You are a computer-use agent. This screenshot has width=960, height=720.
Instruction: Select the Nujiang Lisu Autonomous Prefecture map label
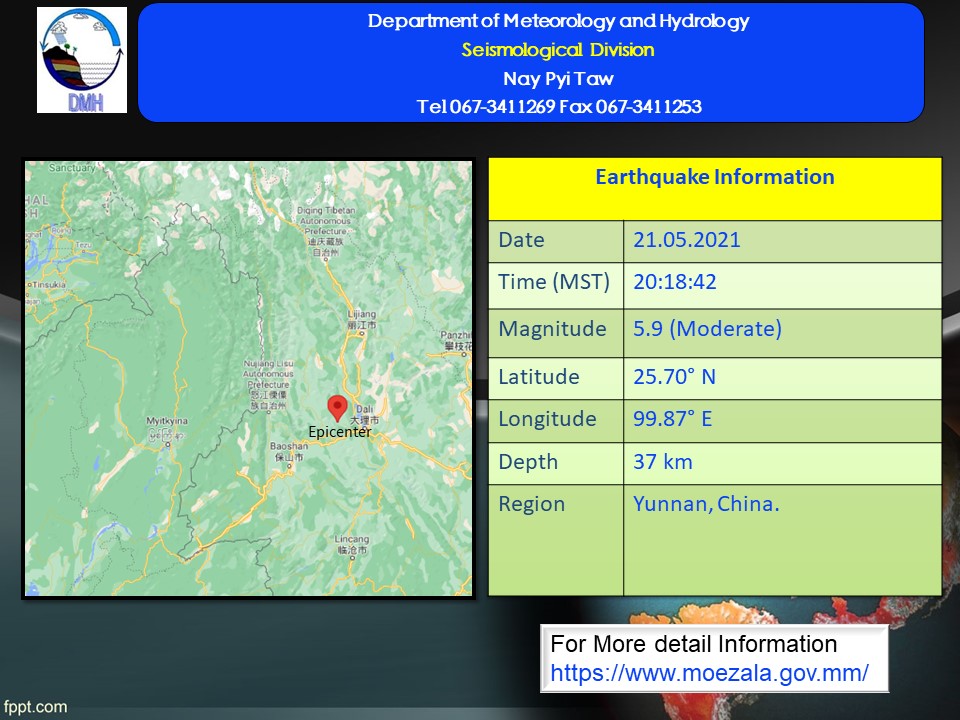coord(268,384)
